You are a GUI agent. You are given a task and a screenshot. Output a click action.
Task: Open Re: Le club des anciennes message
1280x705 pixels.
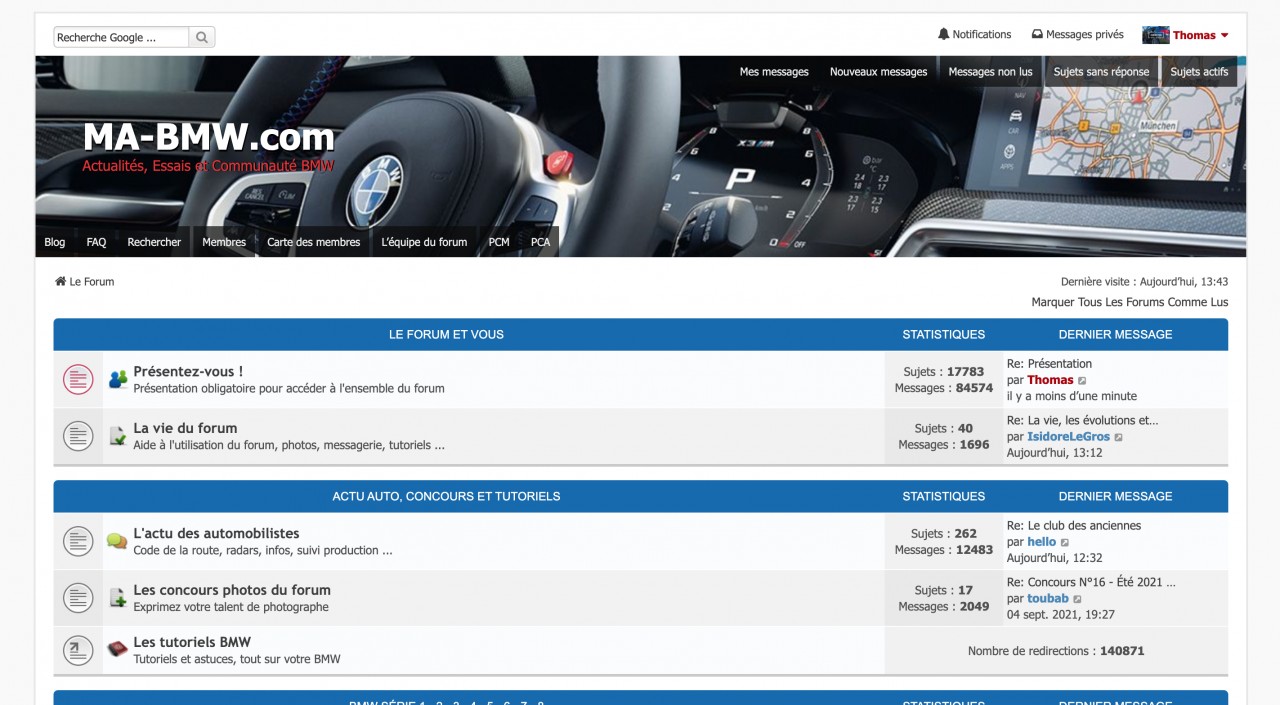(1073, 526)
